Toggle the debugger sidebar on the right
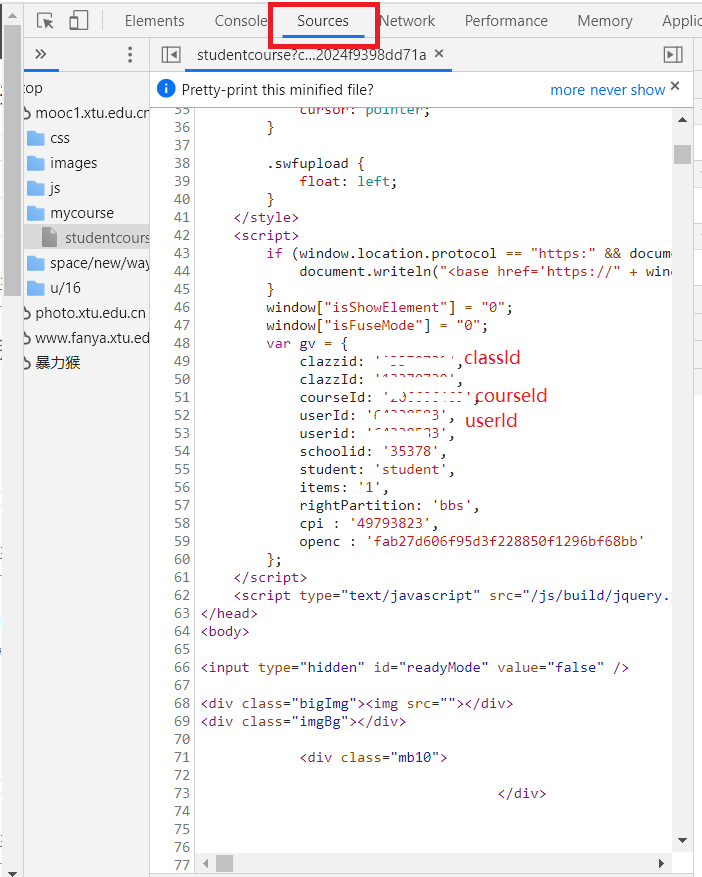 pos(673,55)
